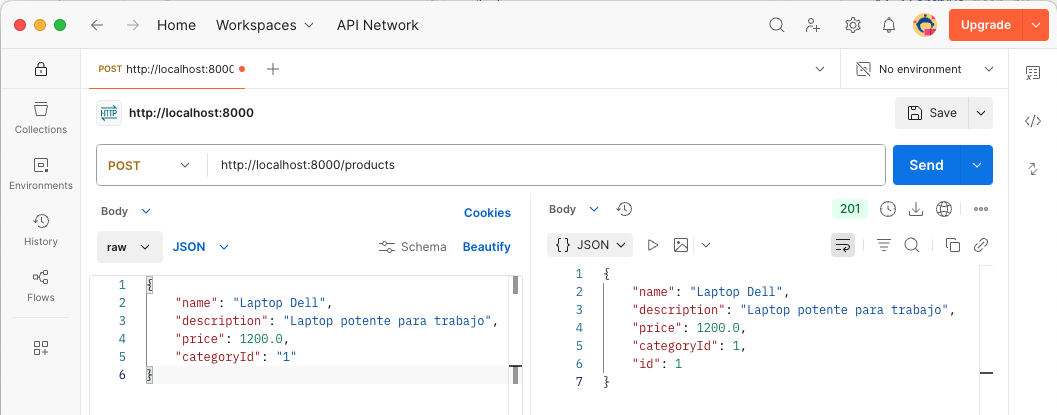Click the Upgrade button
Viewport: 1057px width, 415px height.
tap(986, 25)
